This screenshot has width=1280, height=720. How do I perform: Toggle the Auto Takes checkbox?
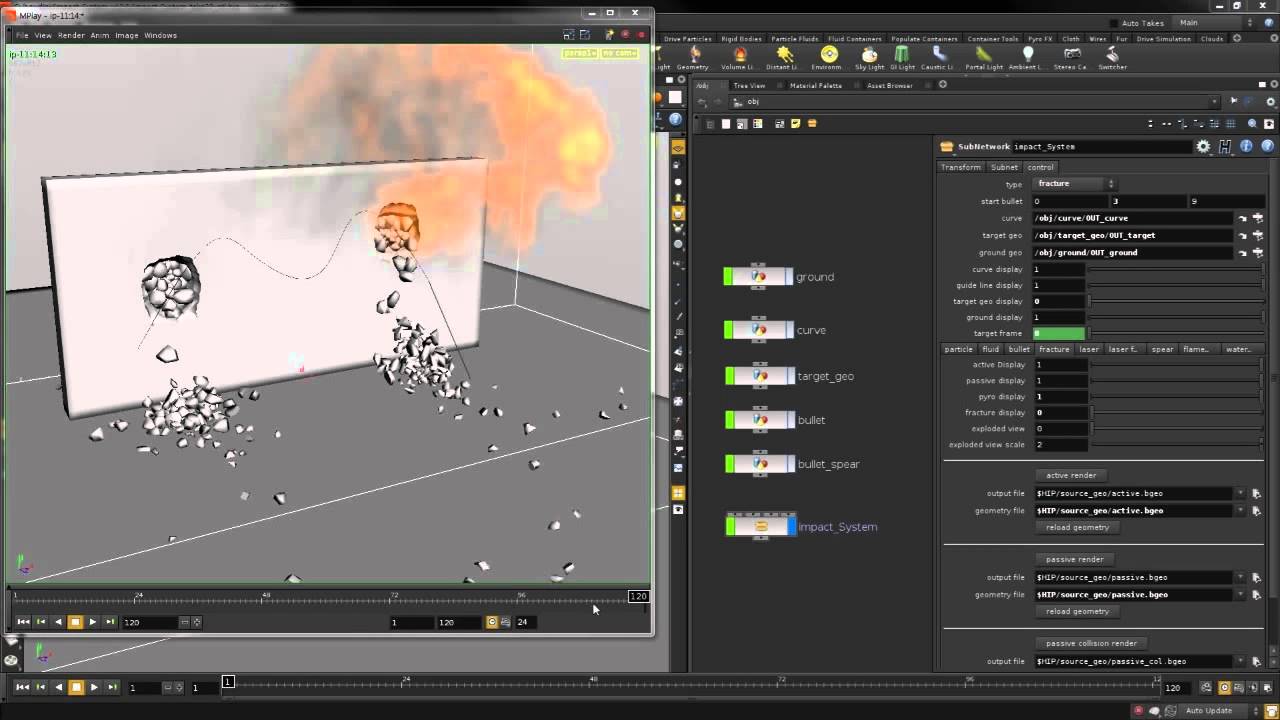click(x=1115, y=23)
